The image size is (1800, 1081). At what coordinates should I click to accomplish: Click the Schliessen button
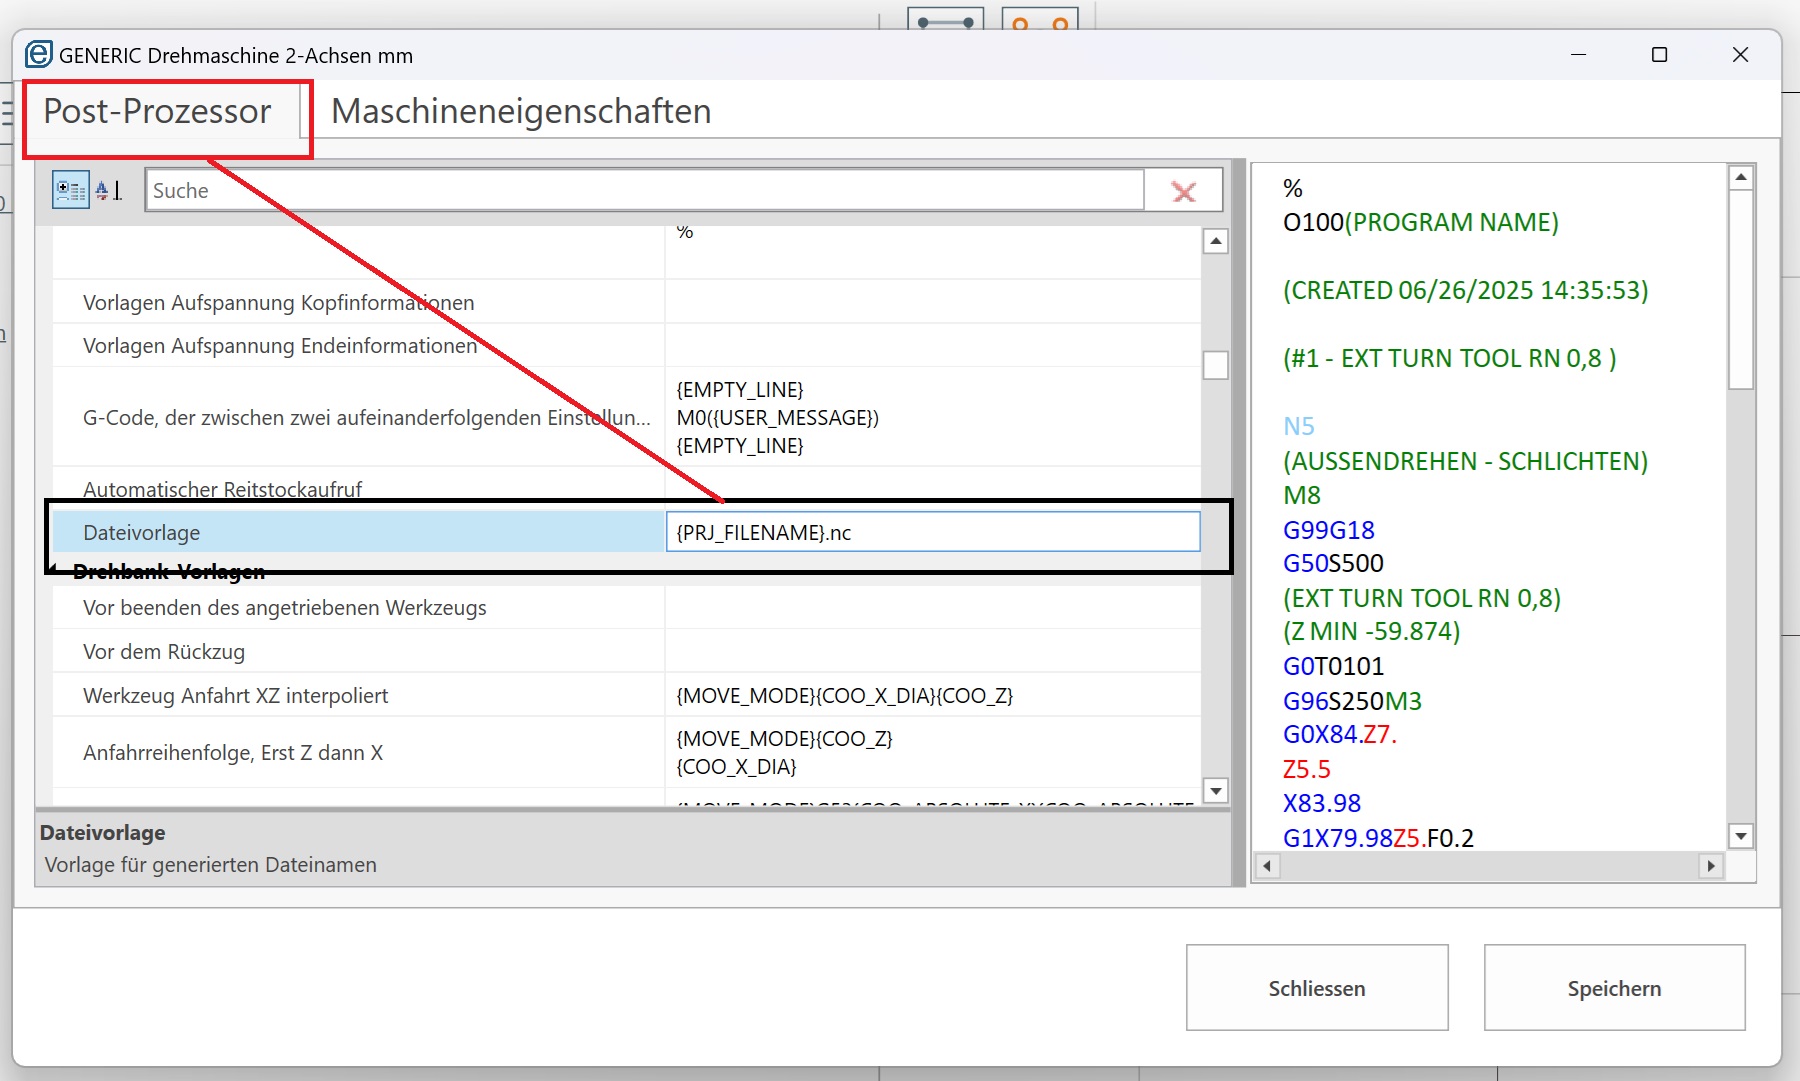point(1317,988)
